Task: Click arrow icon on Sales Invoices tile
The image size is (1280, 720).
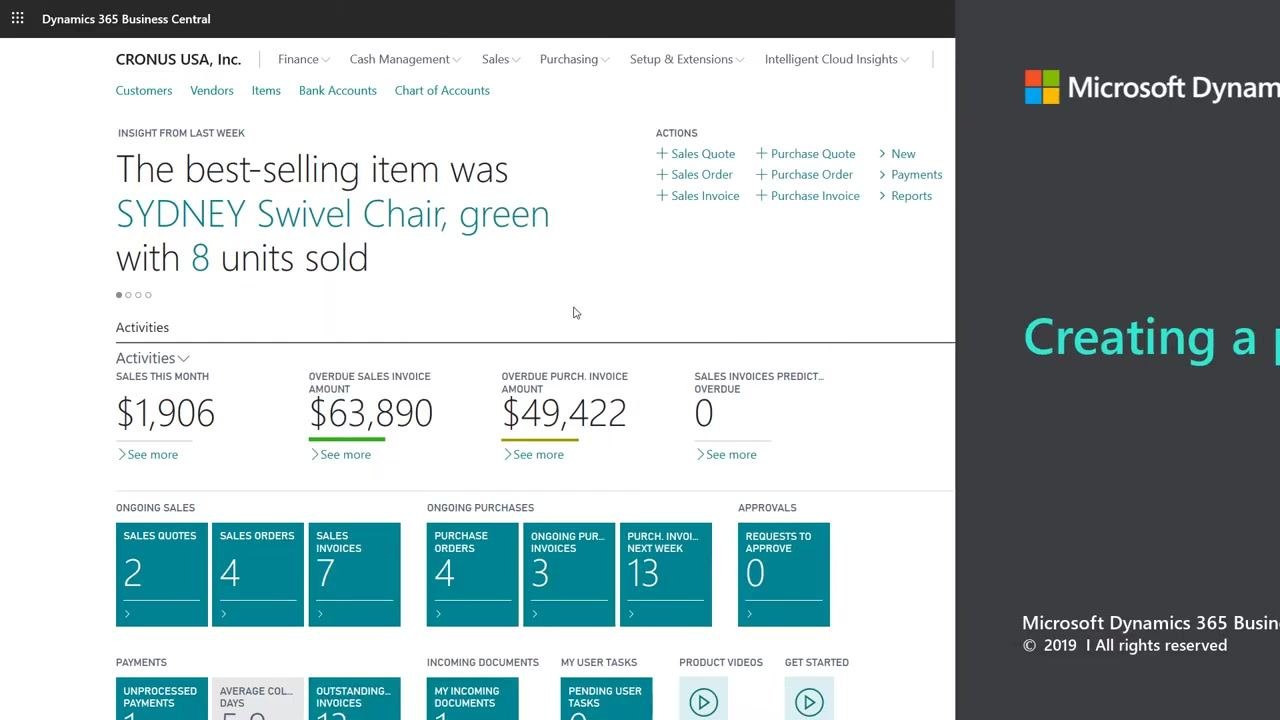Action: 320,614
